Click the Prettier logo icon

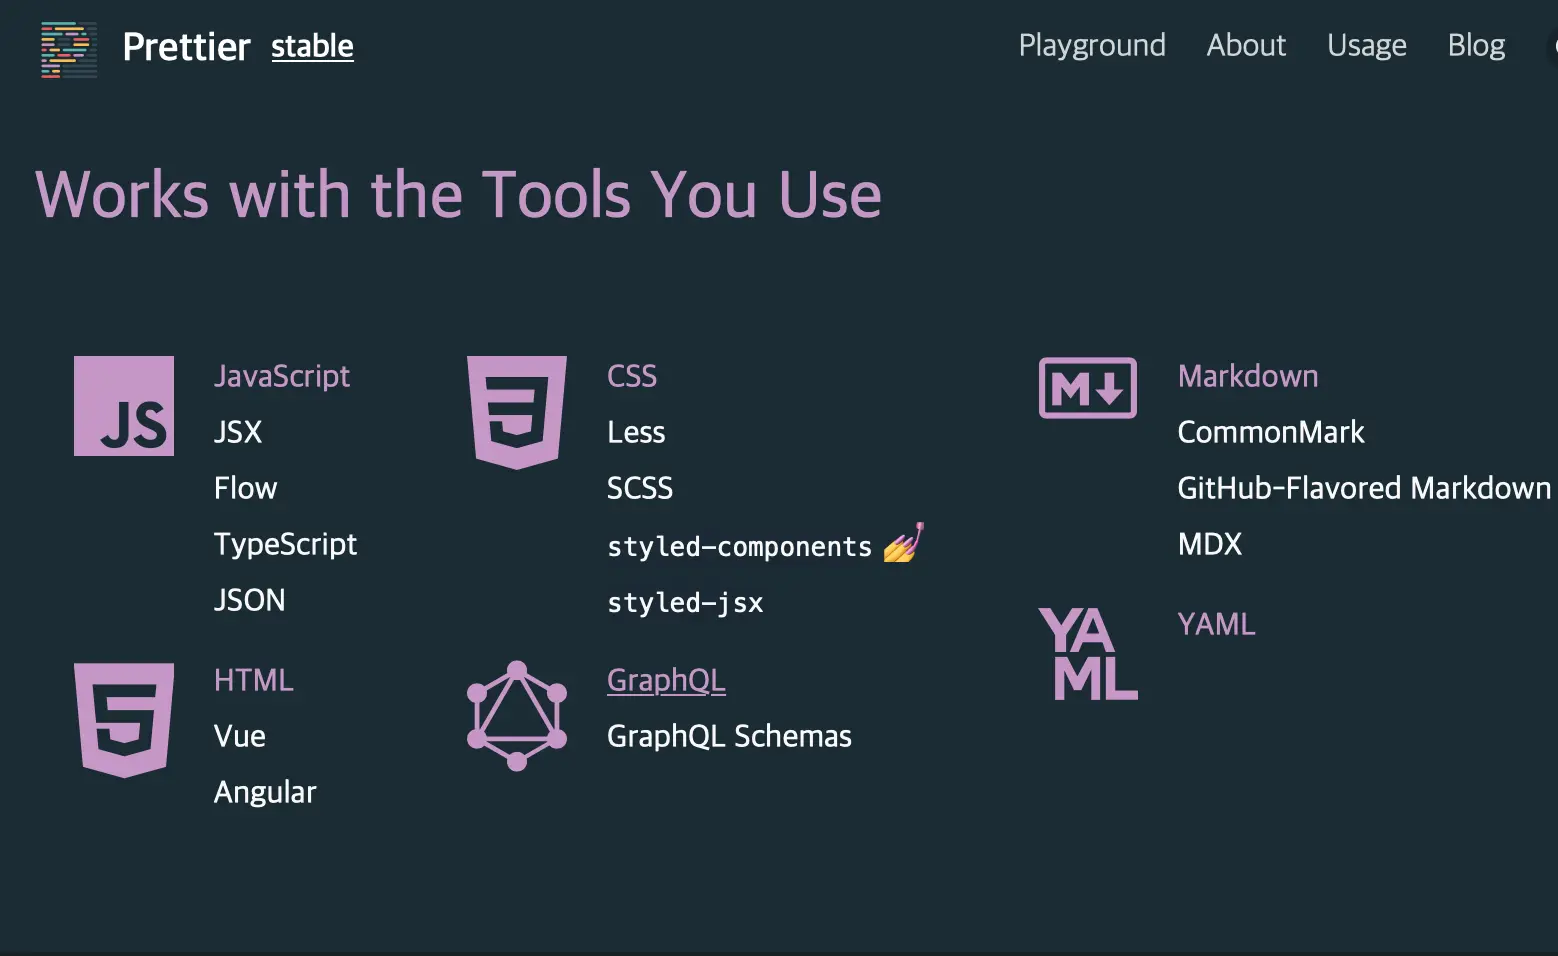tap(69, 49)
